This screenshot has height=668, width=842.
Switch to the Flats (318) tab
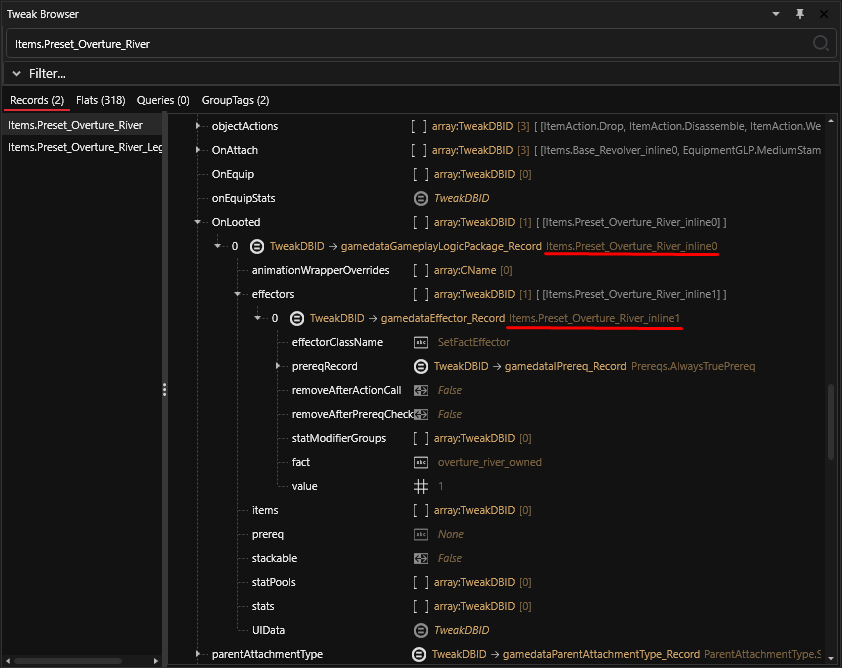pyautogui.click(x=100, y=100)
